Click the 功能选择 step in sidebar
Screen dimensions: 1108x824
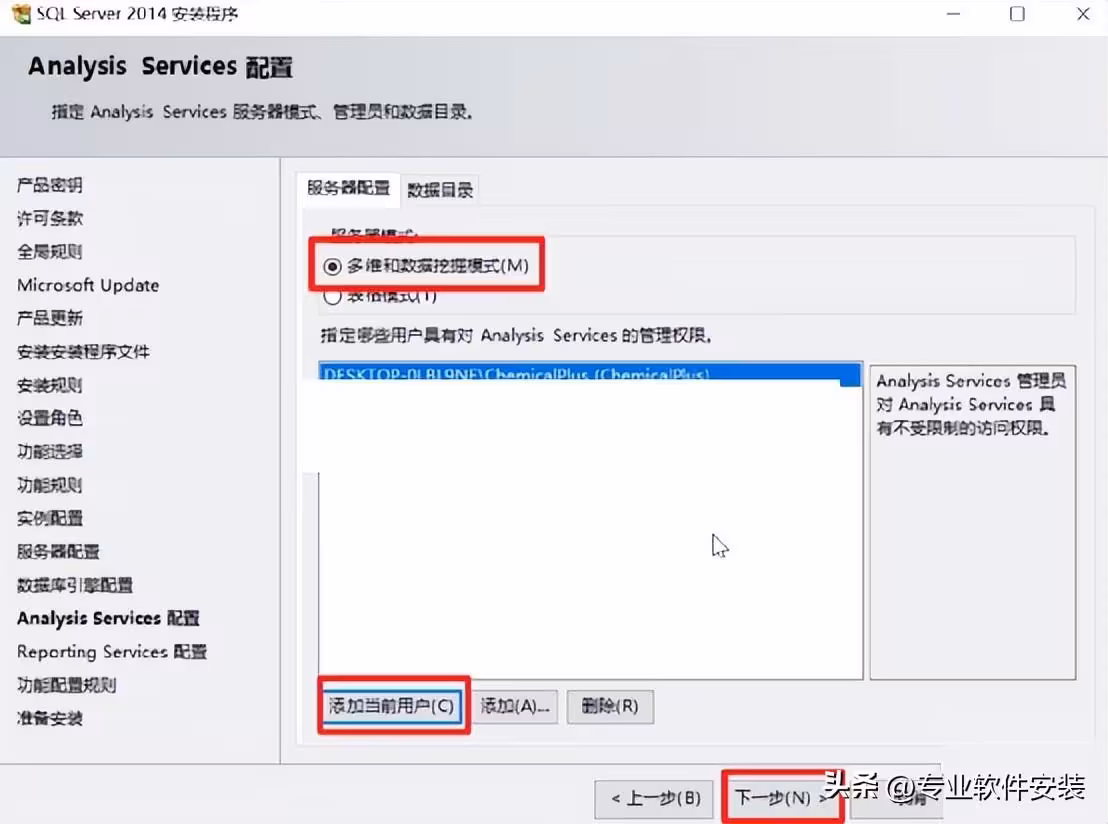pyautogui.click(x=49, y=452)
